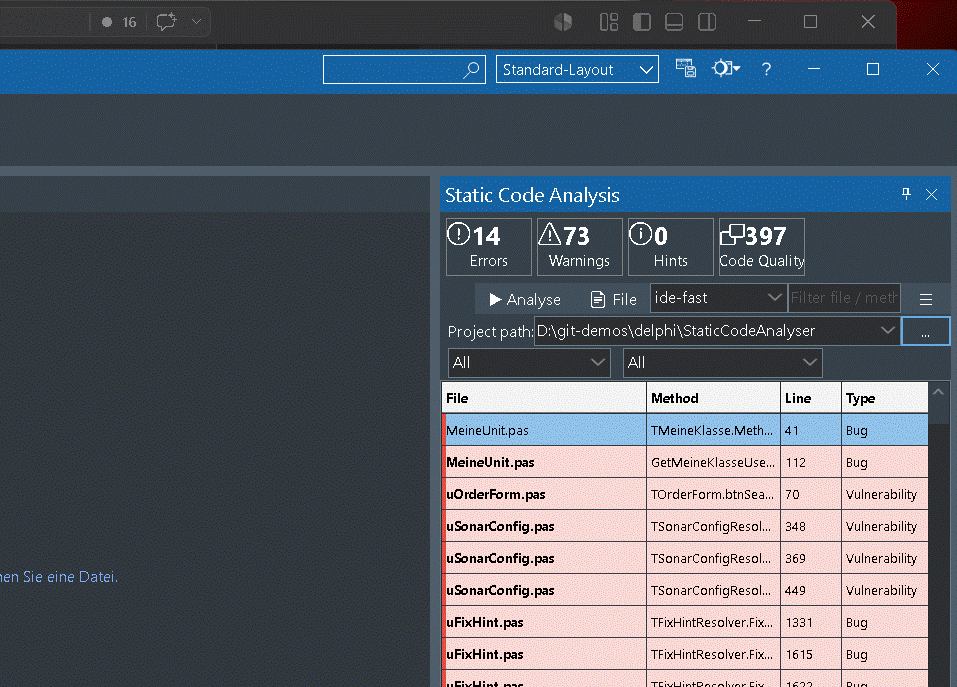Image resolution: width=957 pixels, height=687 pixels.
Task: Click Vulnerability type cell for line 70
Action: 885,494
